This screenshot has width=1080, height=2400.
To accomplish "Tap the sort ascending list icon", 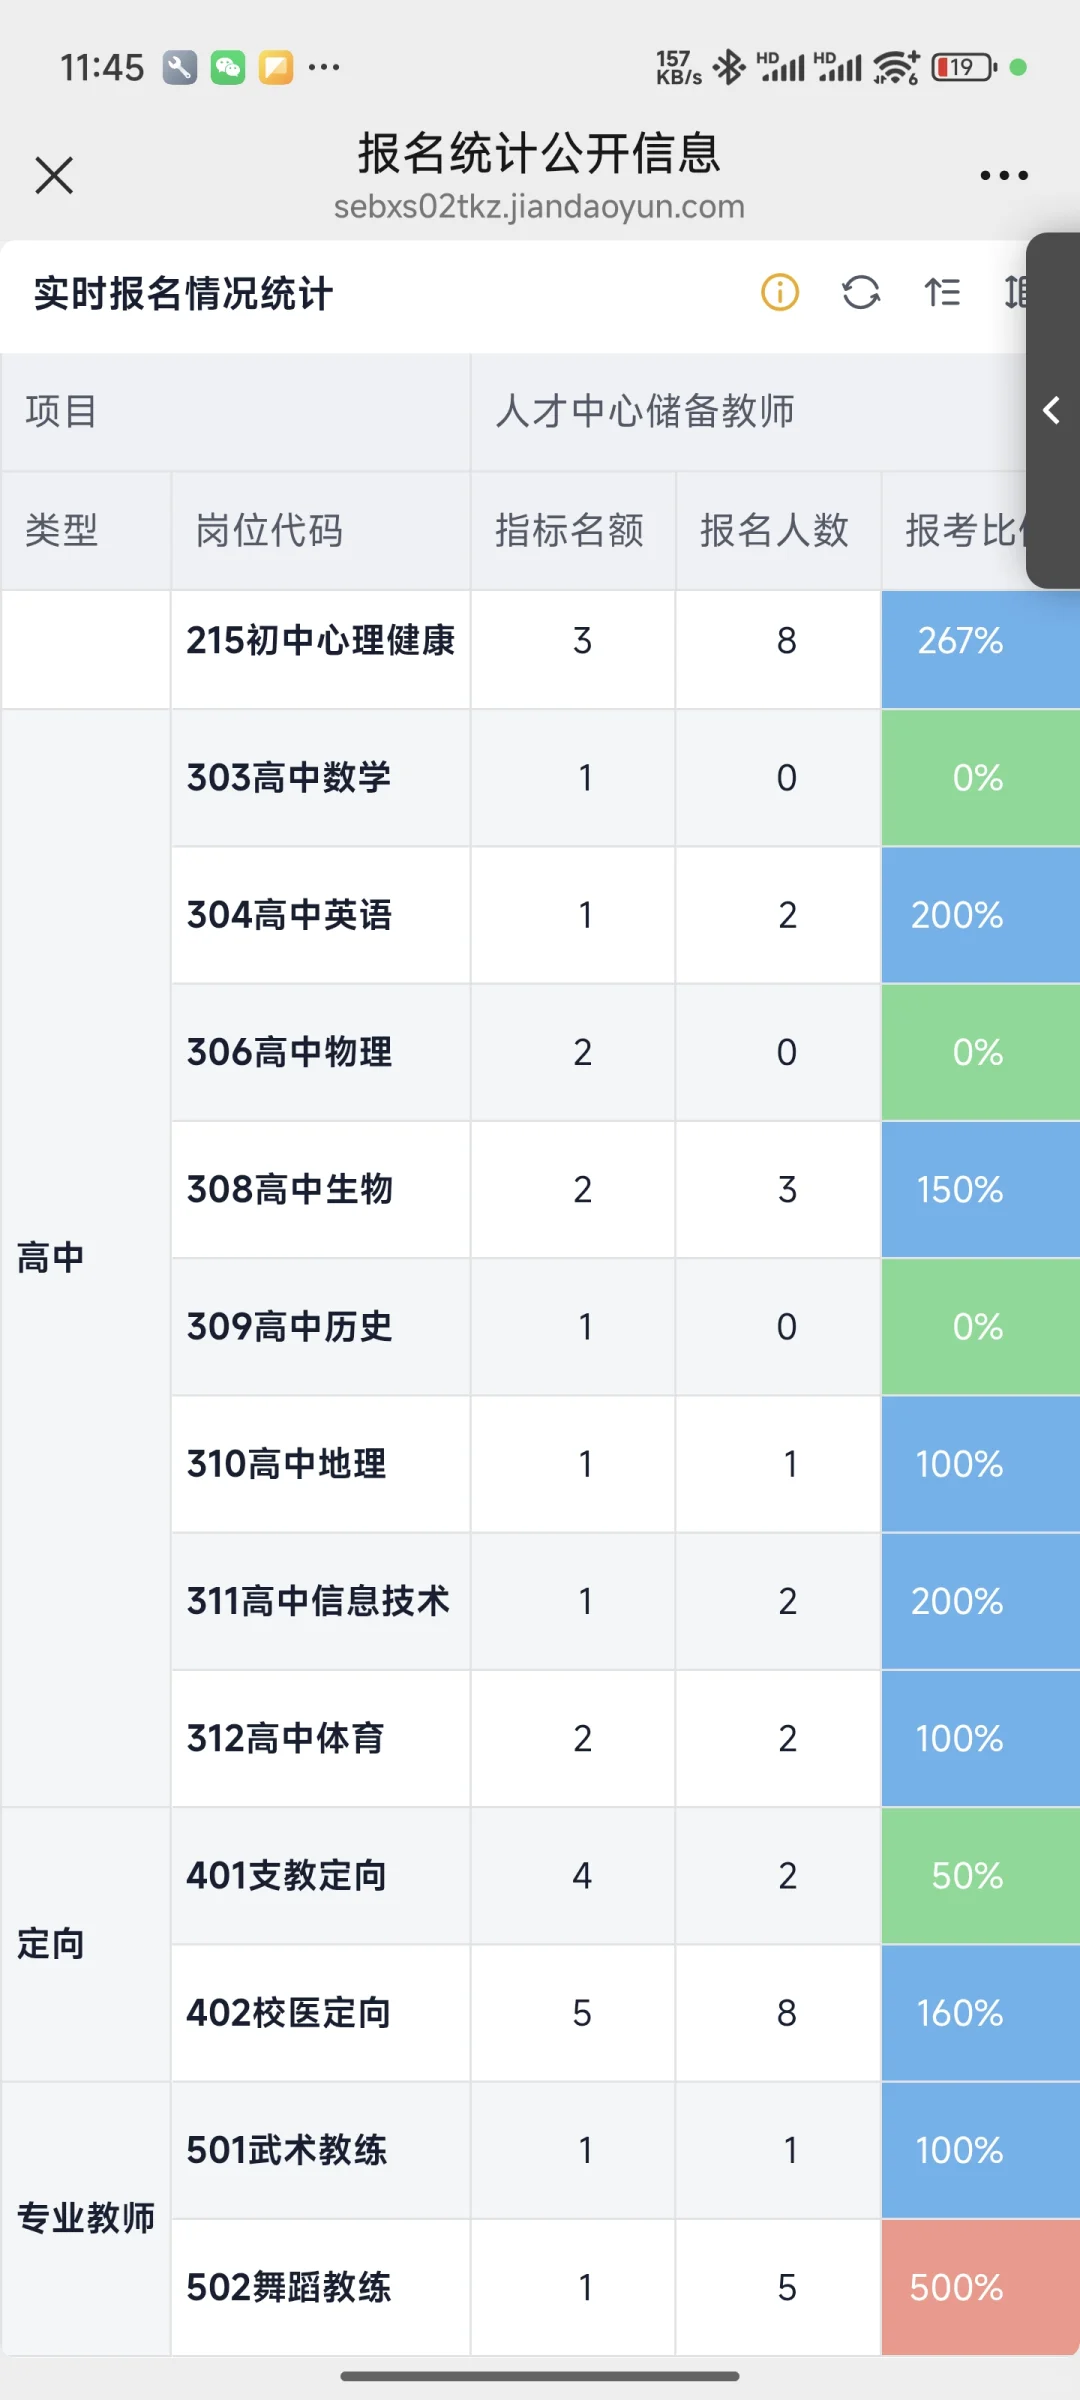I will click(942, 293).
